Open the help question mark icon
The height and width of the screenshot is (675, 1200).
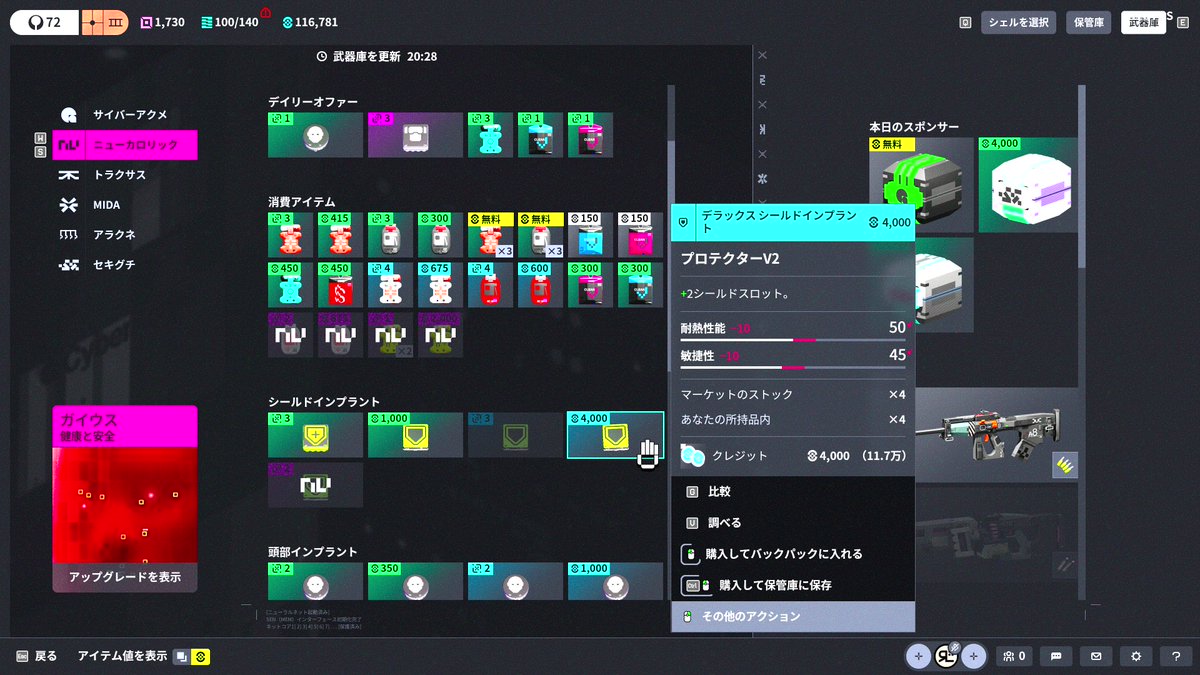tap(1176, 656)
